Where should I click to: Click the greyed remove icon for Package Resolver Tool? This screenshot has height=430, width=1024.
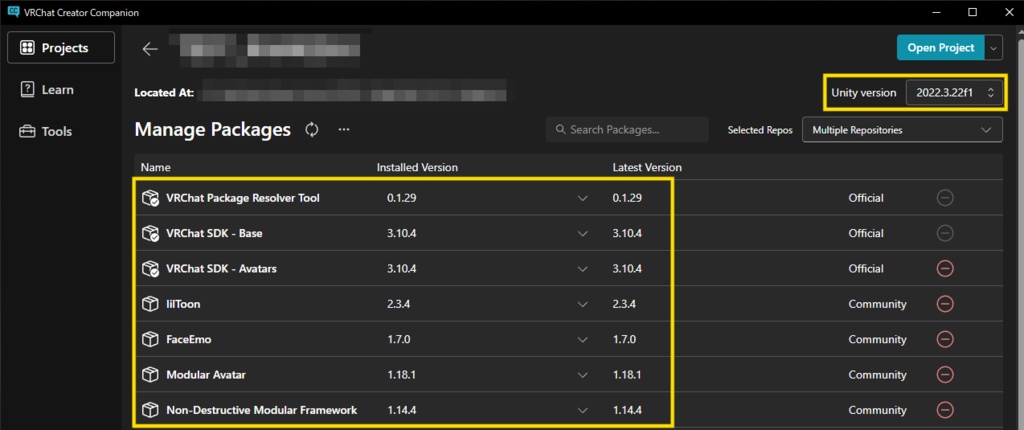click(945, 198)
